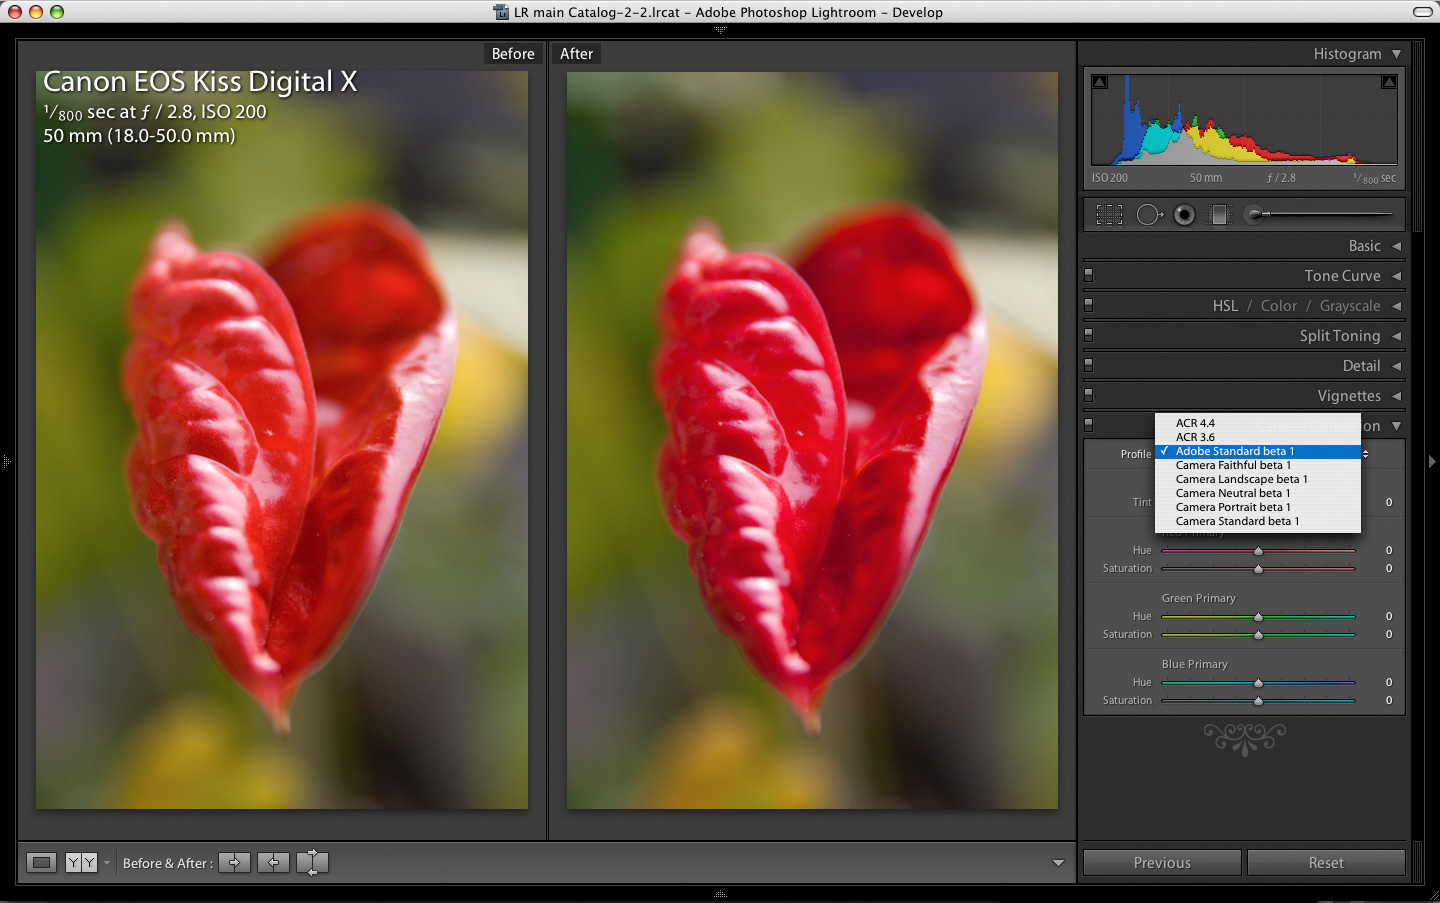The height and width of the screenshot is (903, 1440).
Task: Adjust the Blue Primary Hue slider
Action: 1258,683
